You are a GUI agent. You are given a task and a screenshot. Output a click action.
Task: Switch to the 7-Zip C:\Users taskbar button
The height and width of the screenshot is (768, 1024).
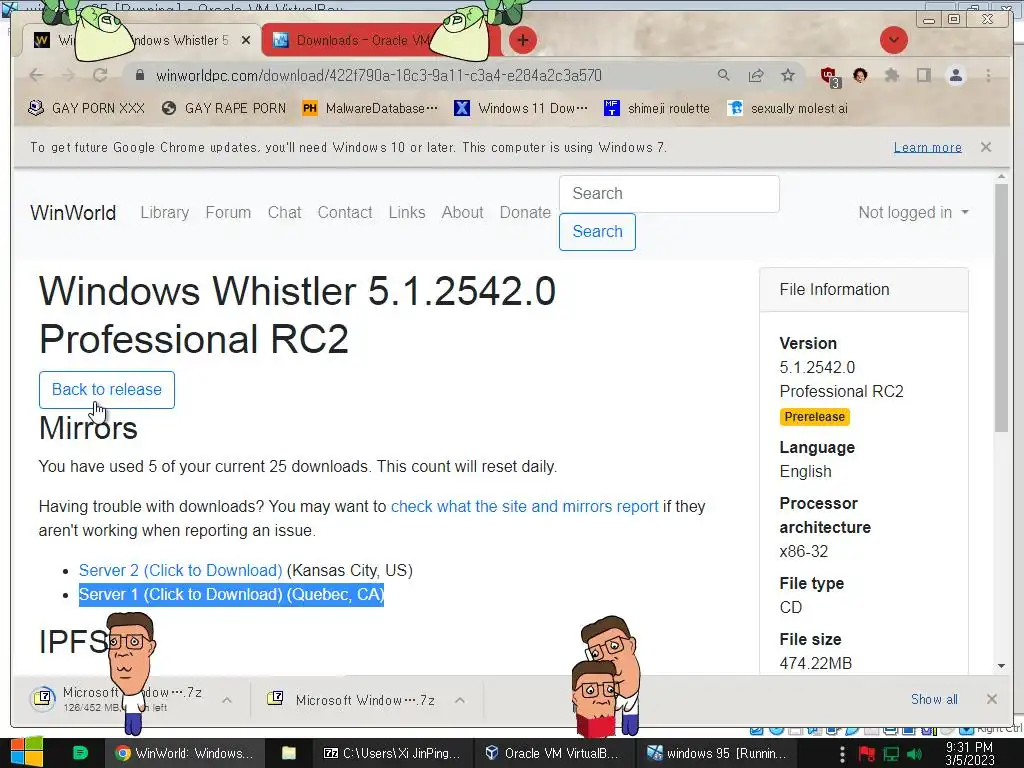tap(392, 754)
